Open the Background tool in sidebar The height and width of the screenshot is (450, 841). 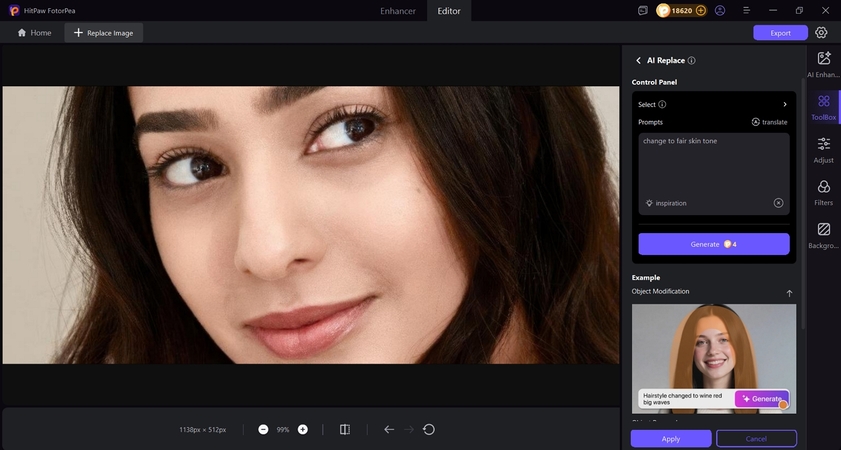tap(824, 235)
